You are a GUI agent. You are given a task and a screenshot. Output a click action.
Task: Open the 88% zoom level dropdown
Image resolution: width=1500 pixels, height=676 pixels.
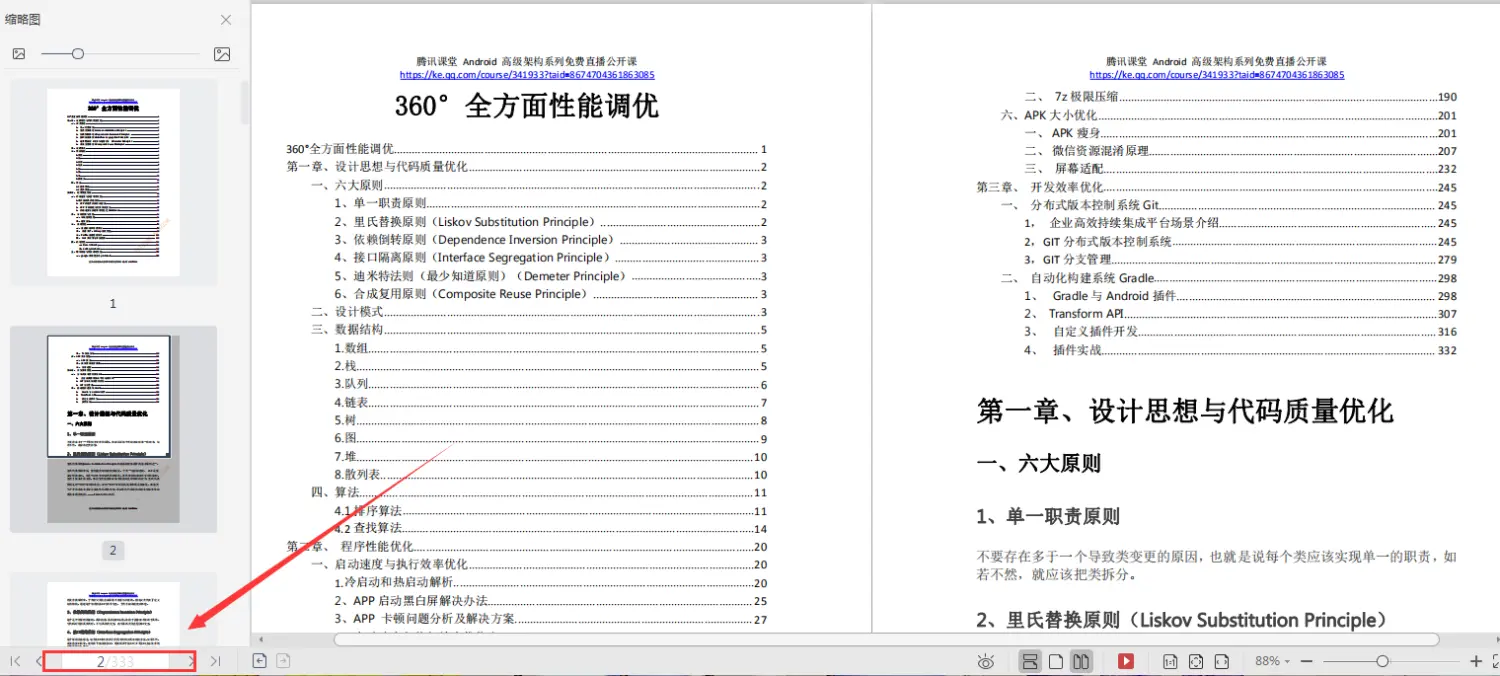(x=1272, y=661)
